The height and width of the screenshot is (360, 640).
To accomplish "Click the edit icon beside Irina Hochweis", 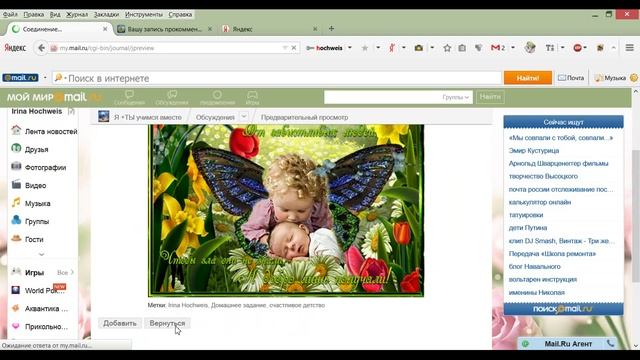I will (x=71, y=111).
